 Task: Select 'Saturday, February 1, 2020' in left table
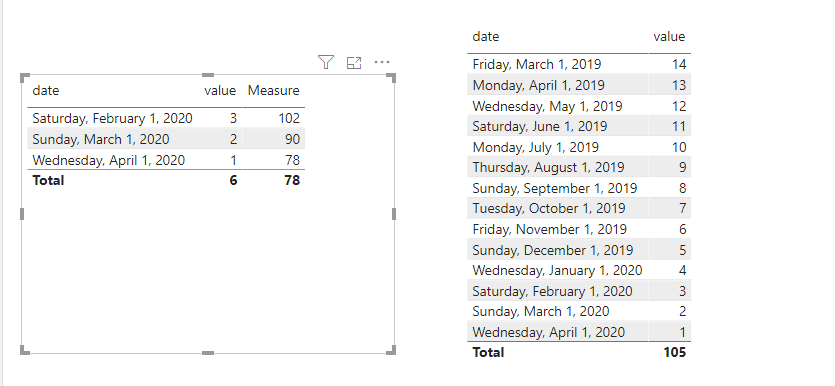112,118
